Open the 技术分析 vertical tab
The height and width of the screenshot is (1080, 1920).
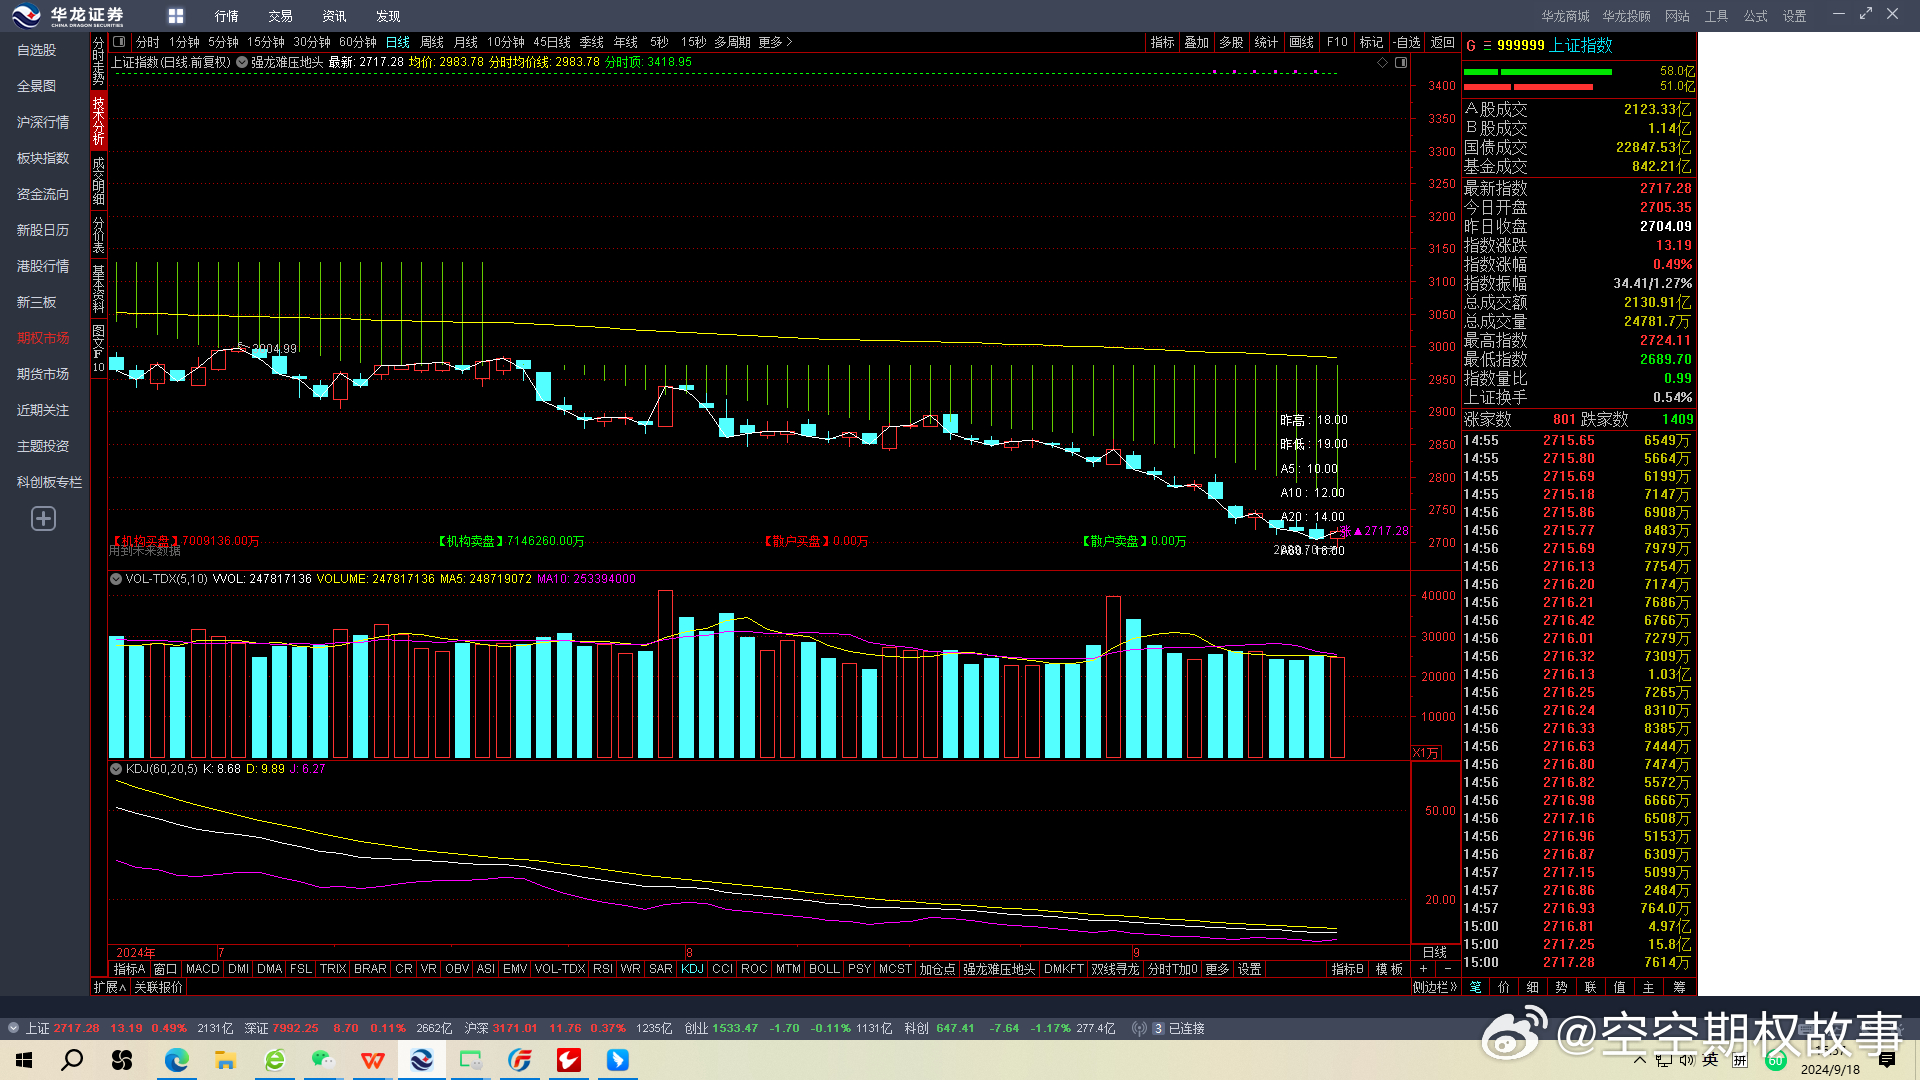click(x=98, y=121)
